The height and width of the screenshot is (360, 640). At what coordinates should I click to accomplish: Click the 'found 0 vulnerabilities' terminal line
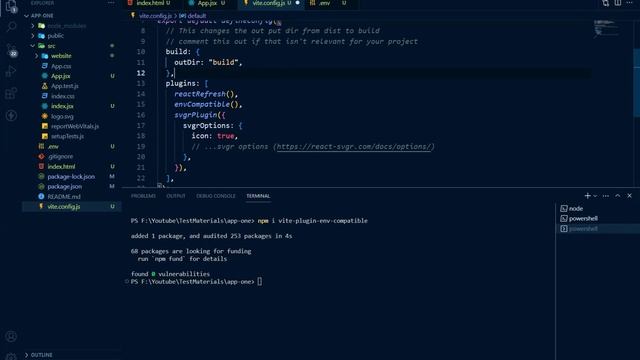coord(170,274)
